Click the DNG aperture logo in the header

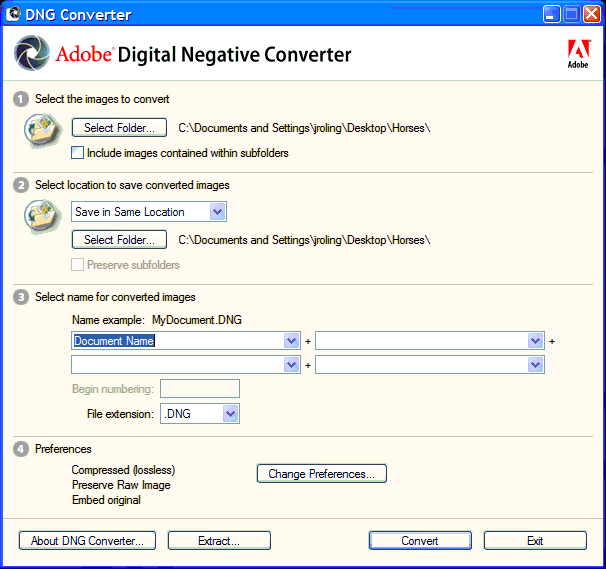tap(32, 54)
